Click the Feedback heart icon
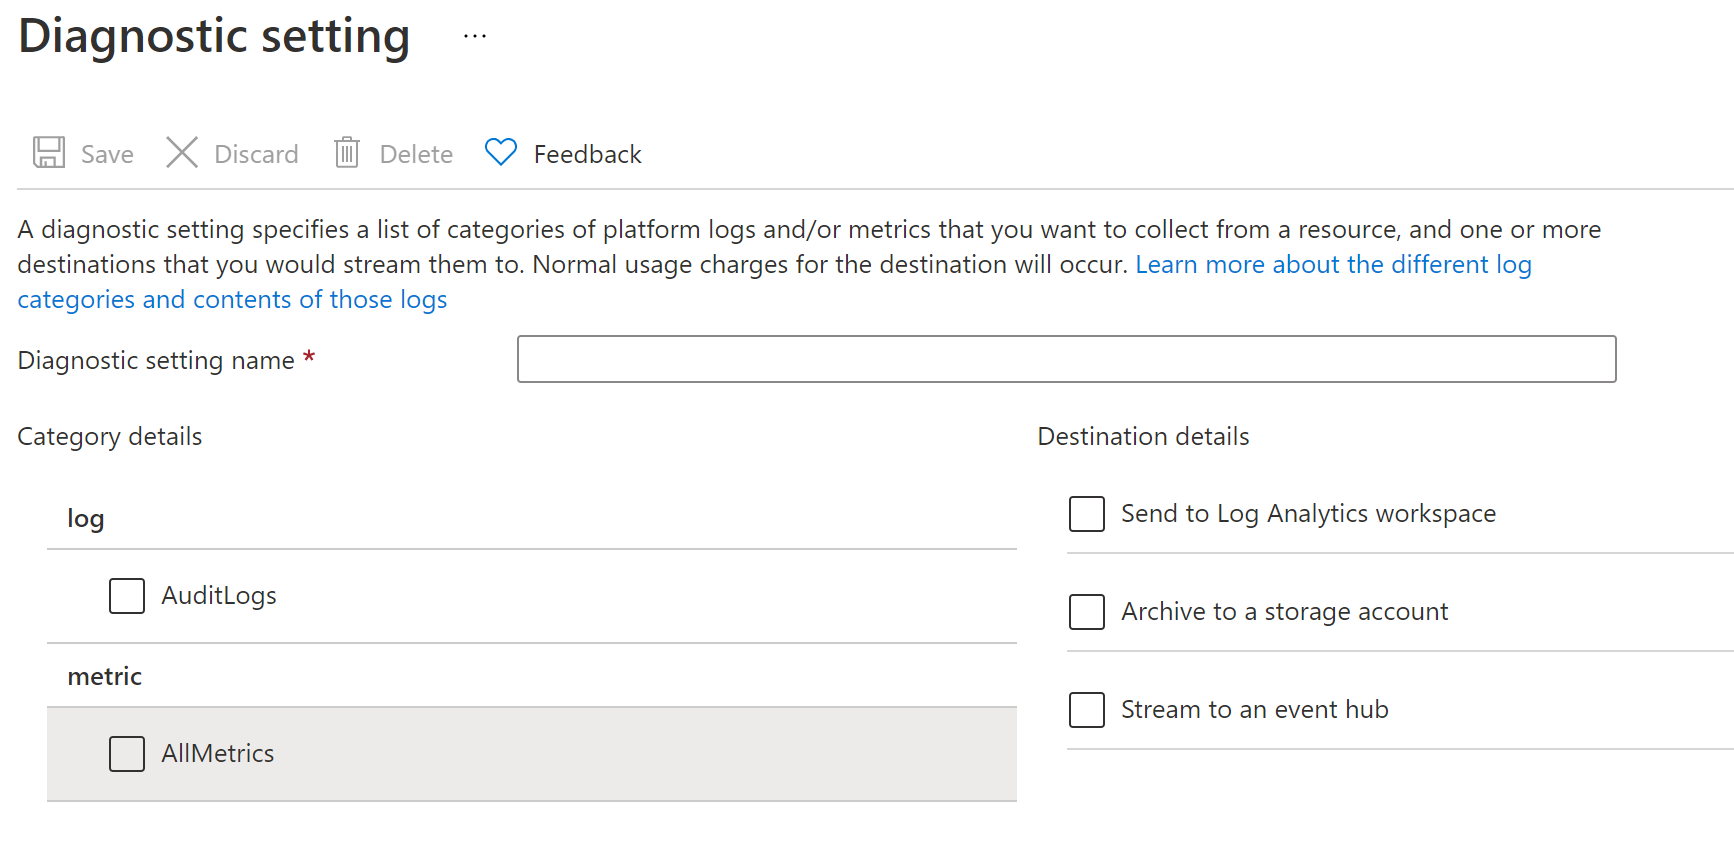The image size is (1734, 847). pyautogui.click(x=500, y=152)
